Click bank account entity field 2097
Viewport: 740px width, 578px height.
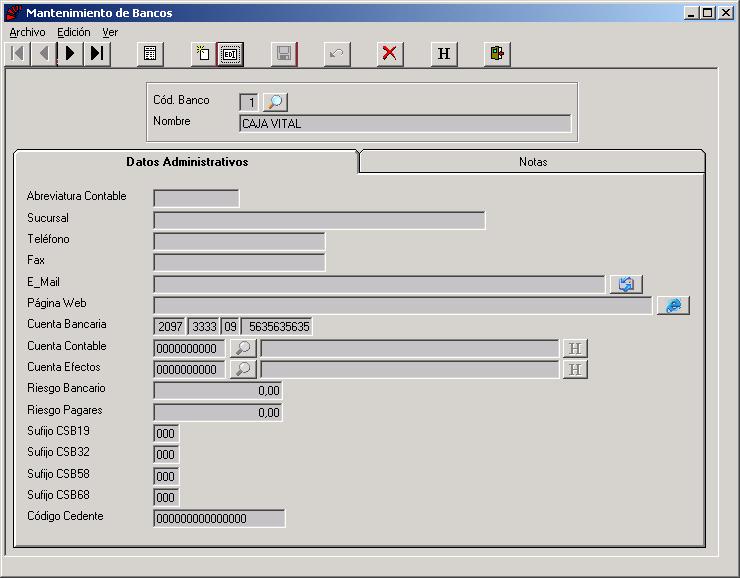(170, 327)
